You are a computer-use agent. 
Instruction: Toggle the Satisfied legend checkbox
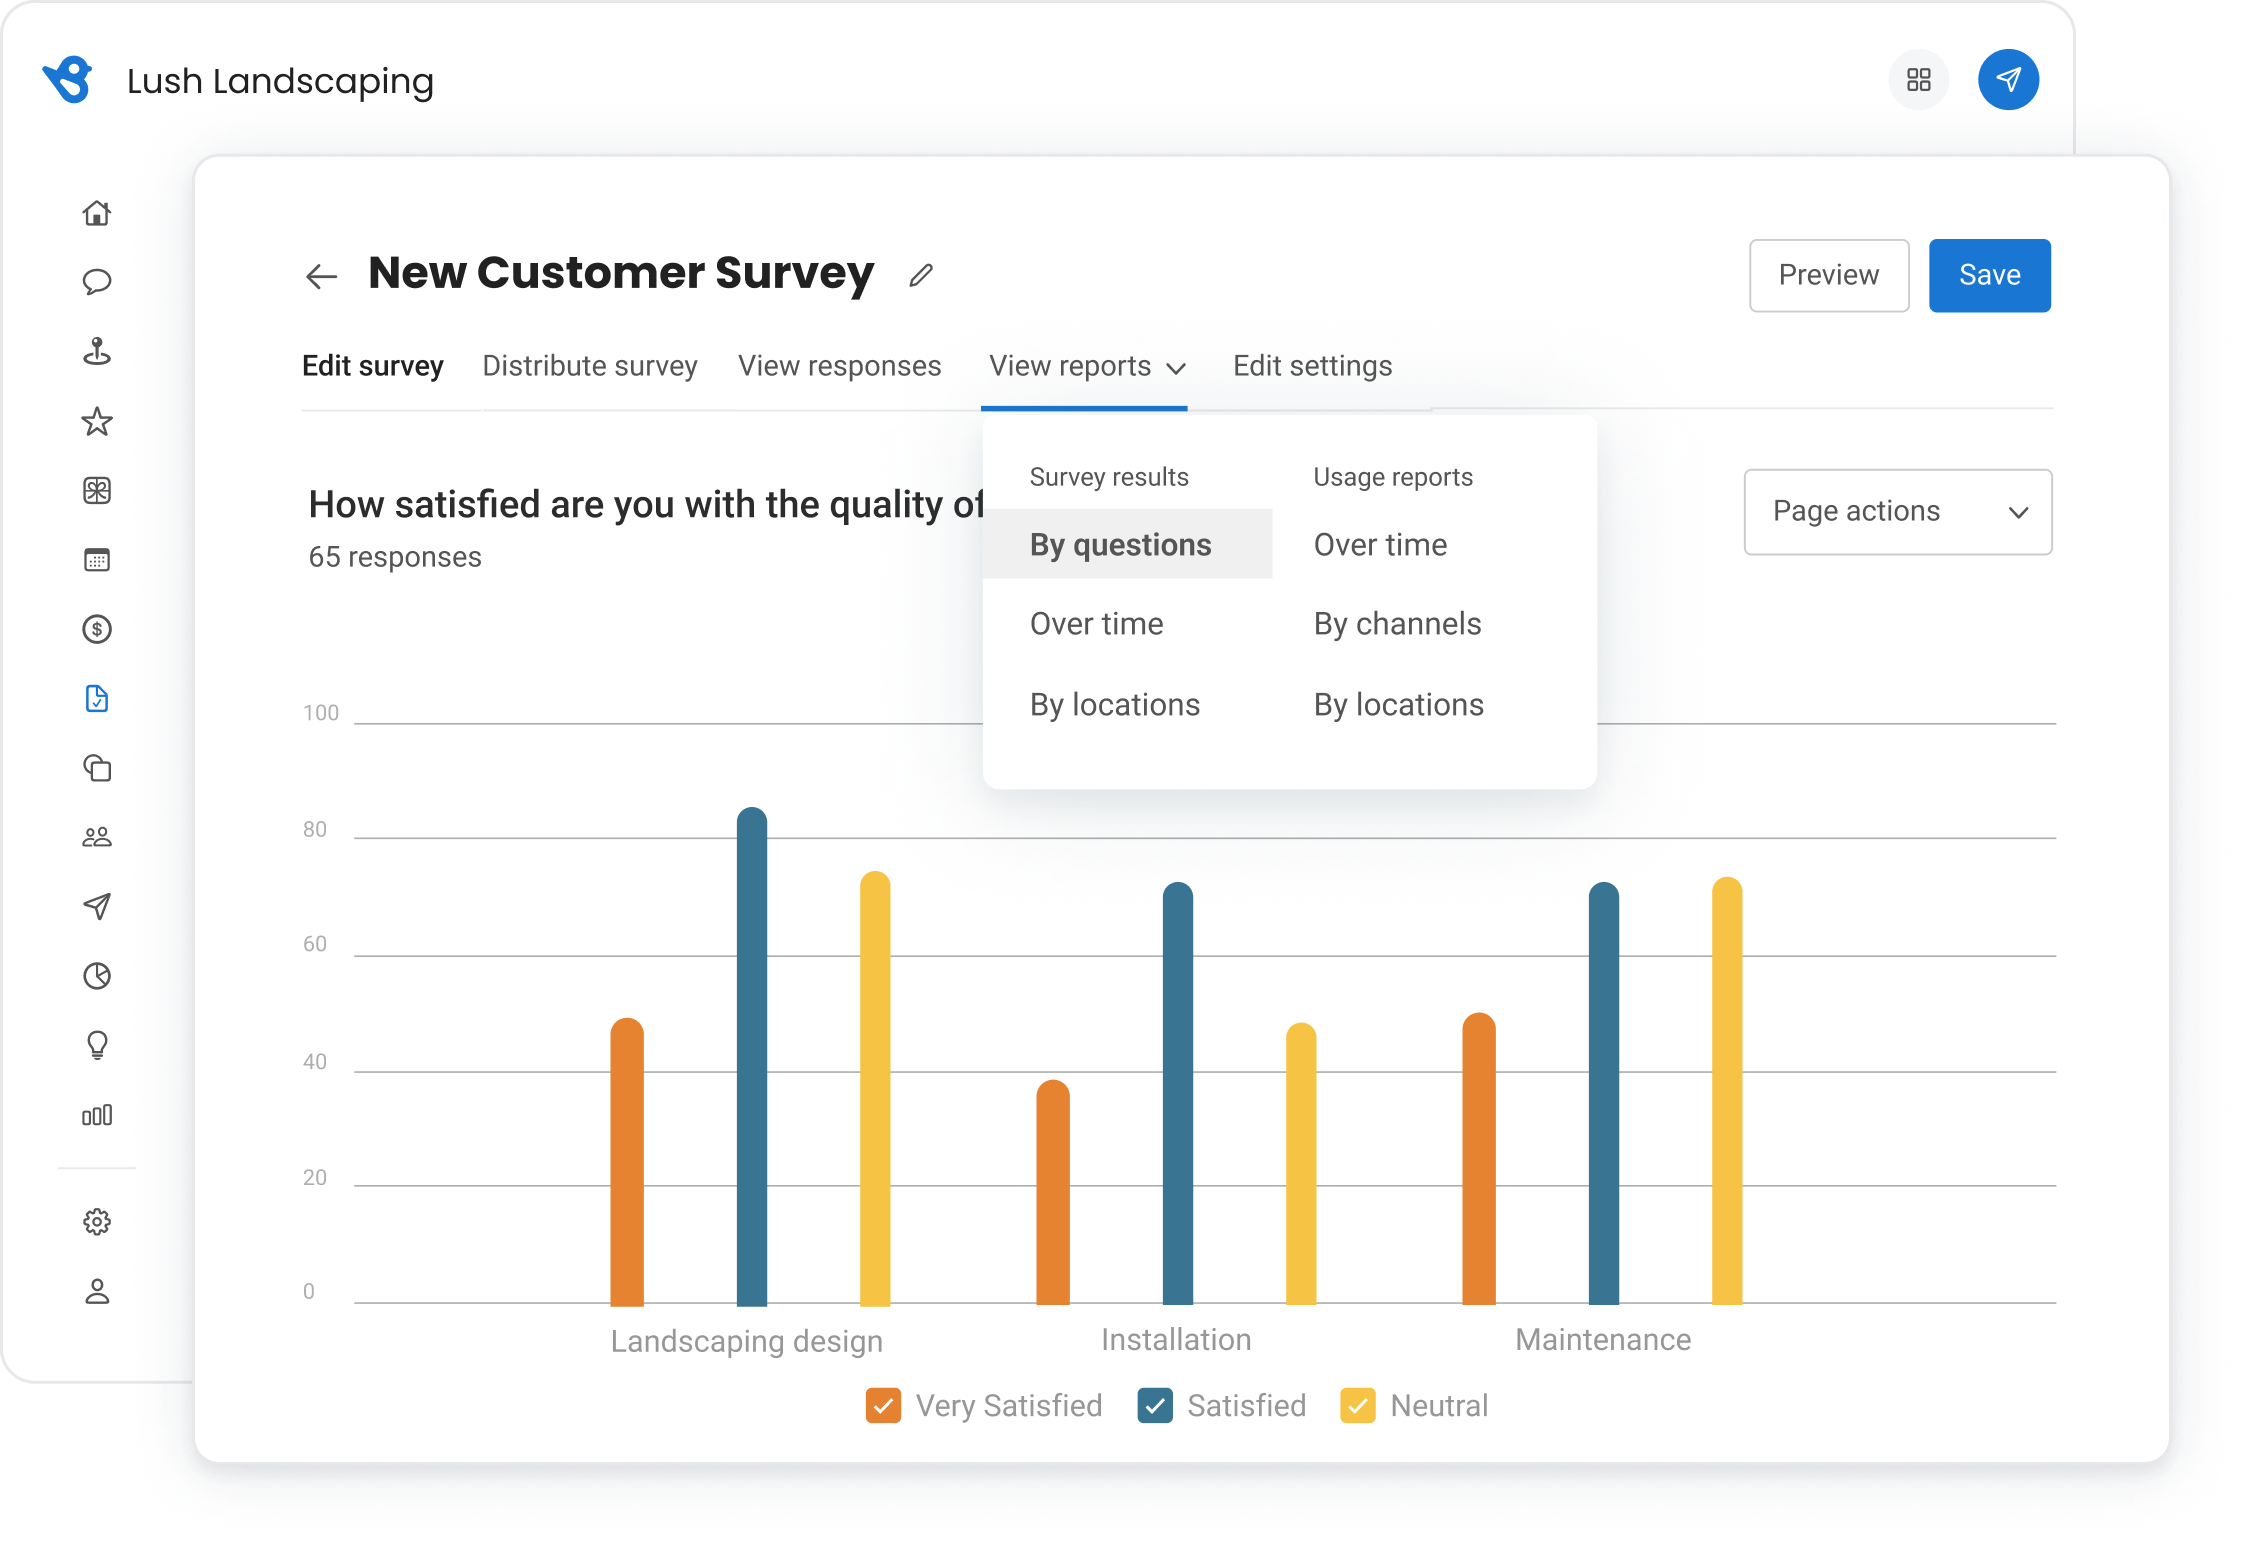point(1156,1406)
